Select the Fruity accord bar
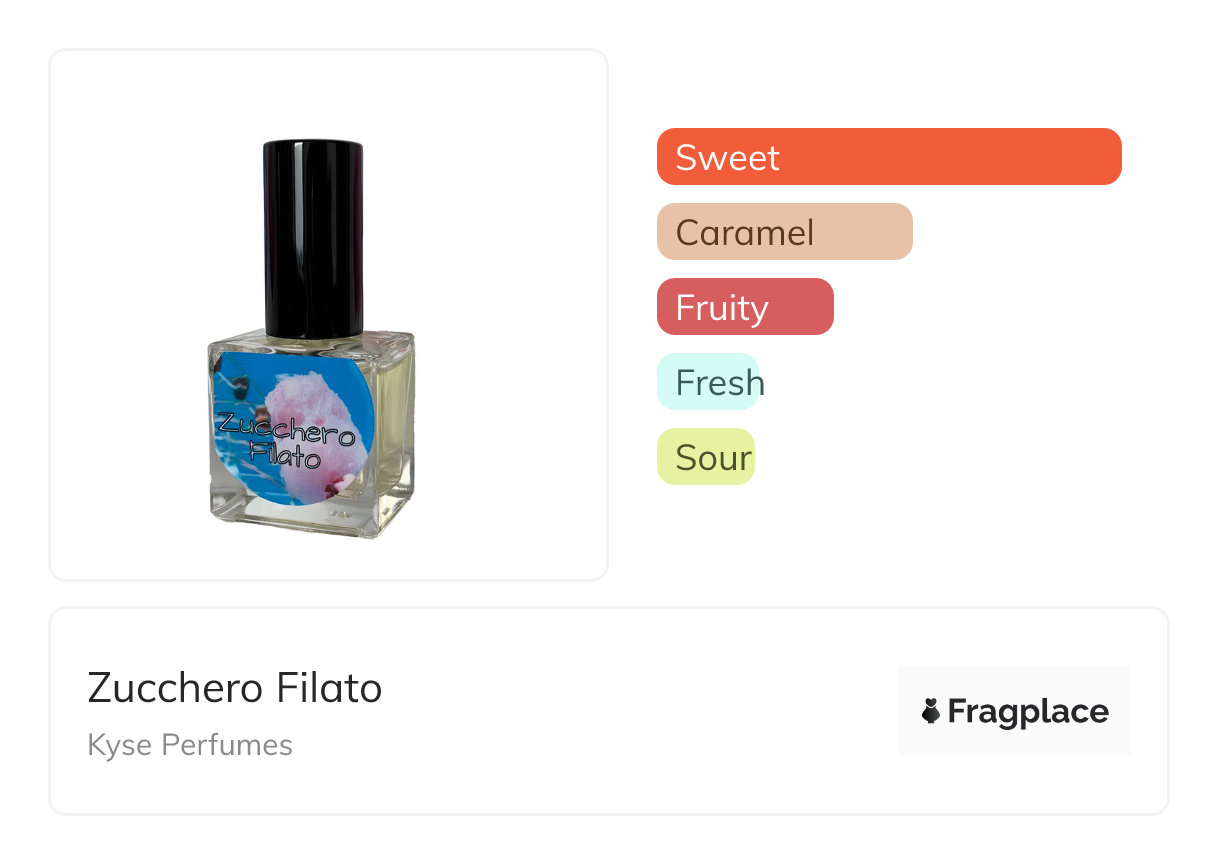This screenshot has width=1218, height=864. point(744,307)
